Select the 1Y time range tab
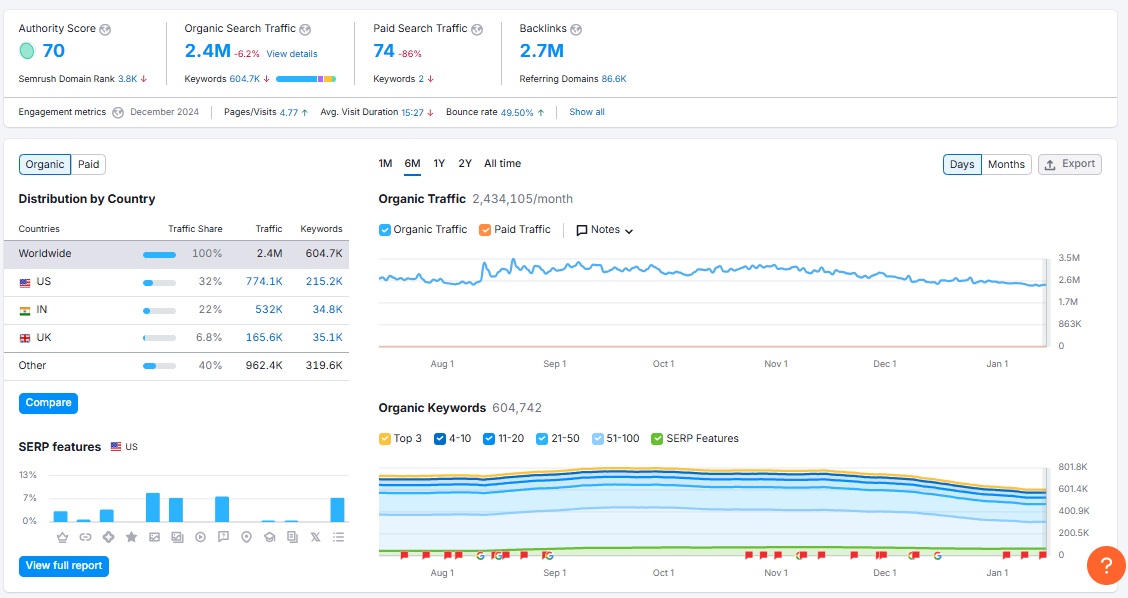 tap(439, 164)
